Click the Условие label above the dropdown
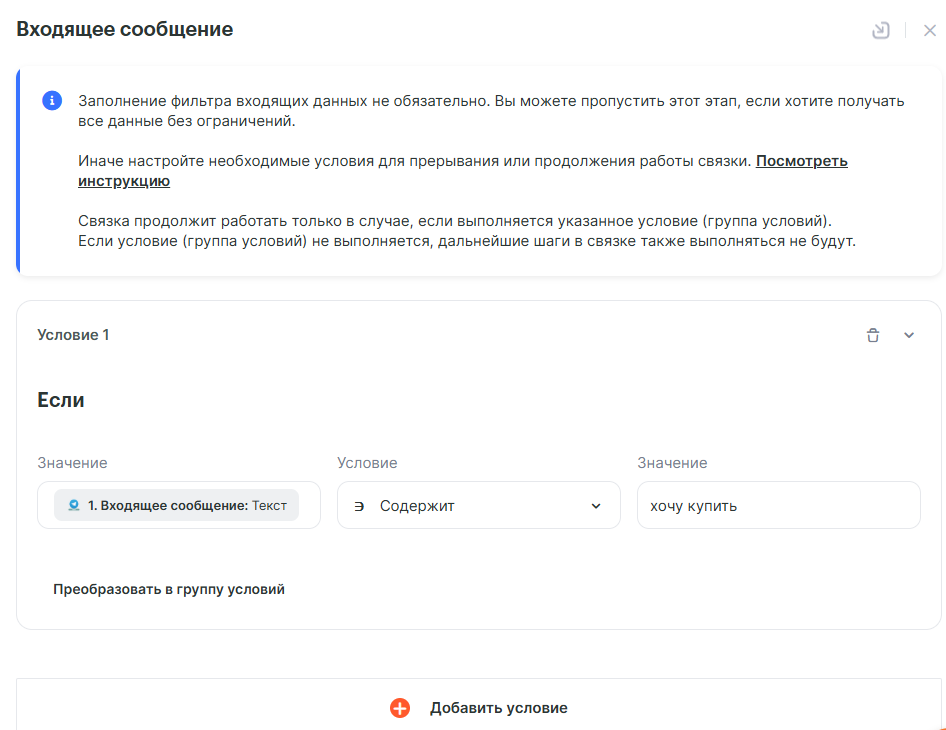The height and width of the screenshot is (730, 946). [367, 463]
